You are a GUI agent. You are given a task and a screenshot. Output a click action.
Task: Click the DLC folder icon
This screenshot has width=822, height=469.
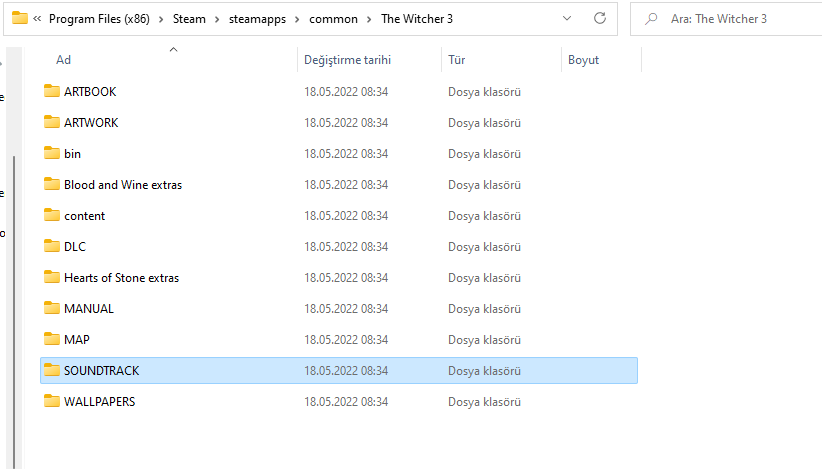tap(51, 246)
